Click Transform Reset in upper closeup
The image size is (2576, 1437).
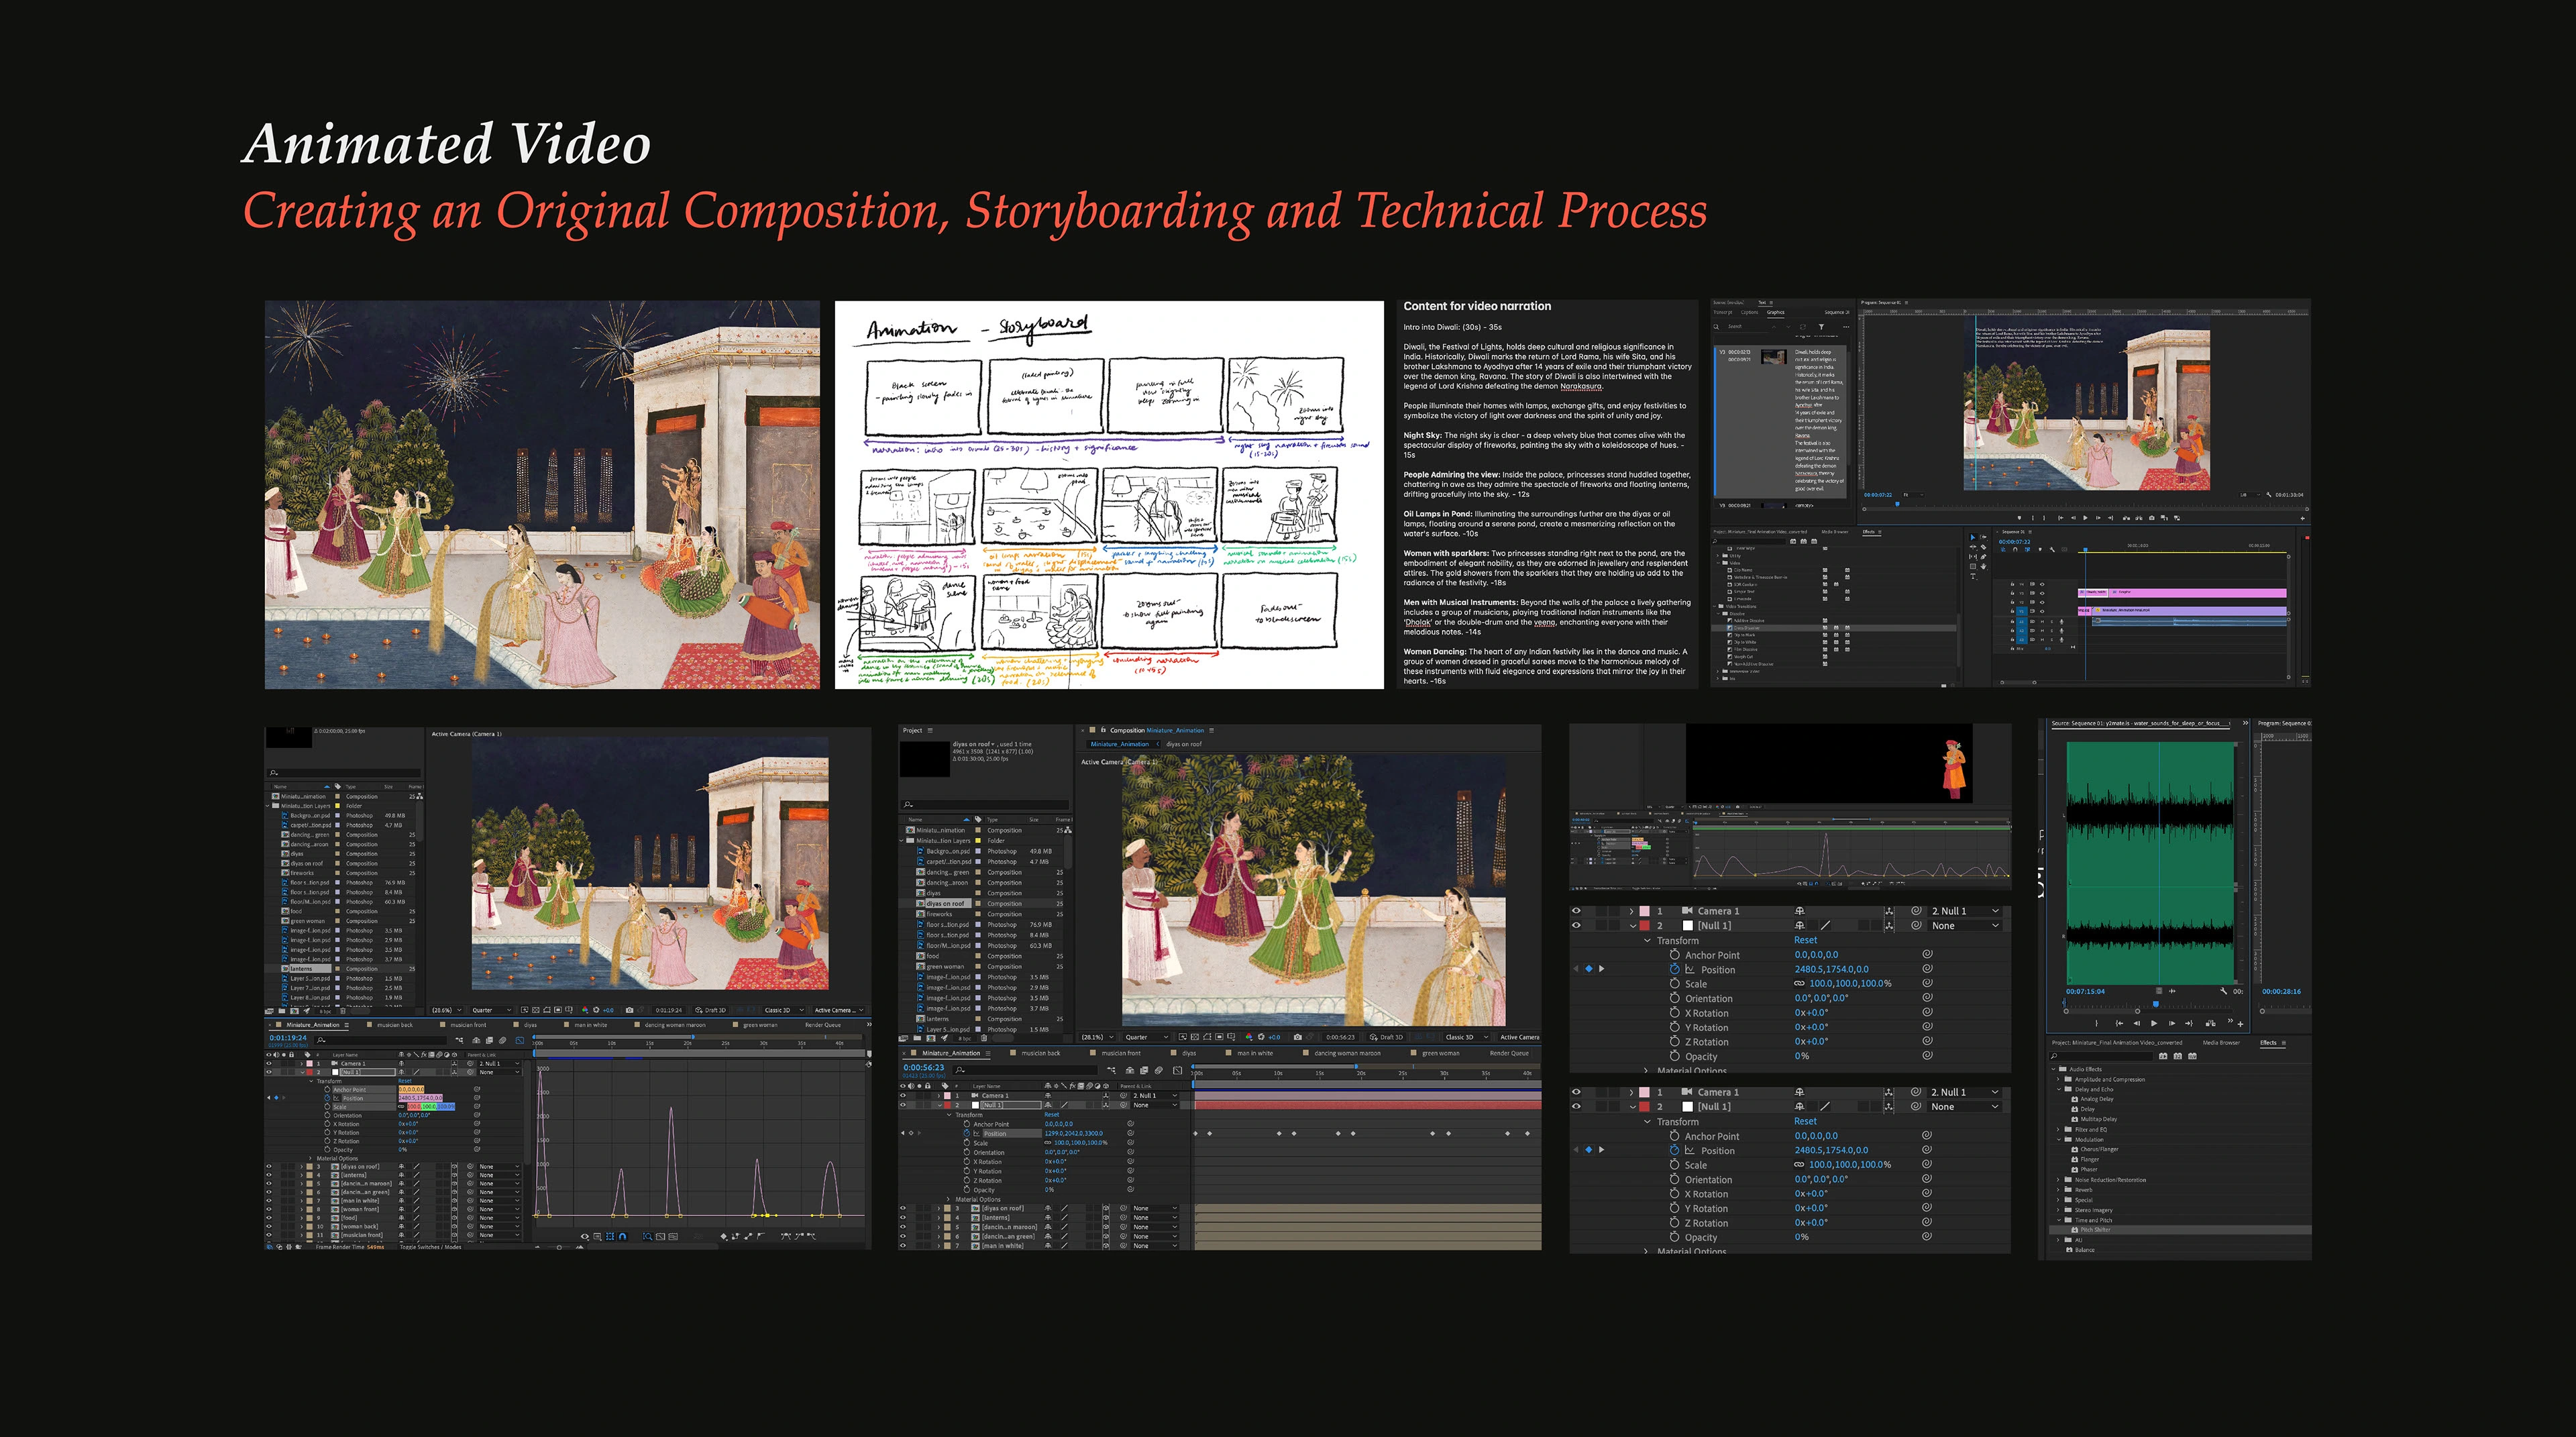pyautogui.click(x=1806, y=940)
